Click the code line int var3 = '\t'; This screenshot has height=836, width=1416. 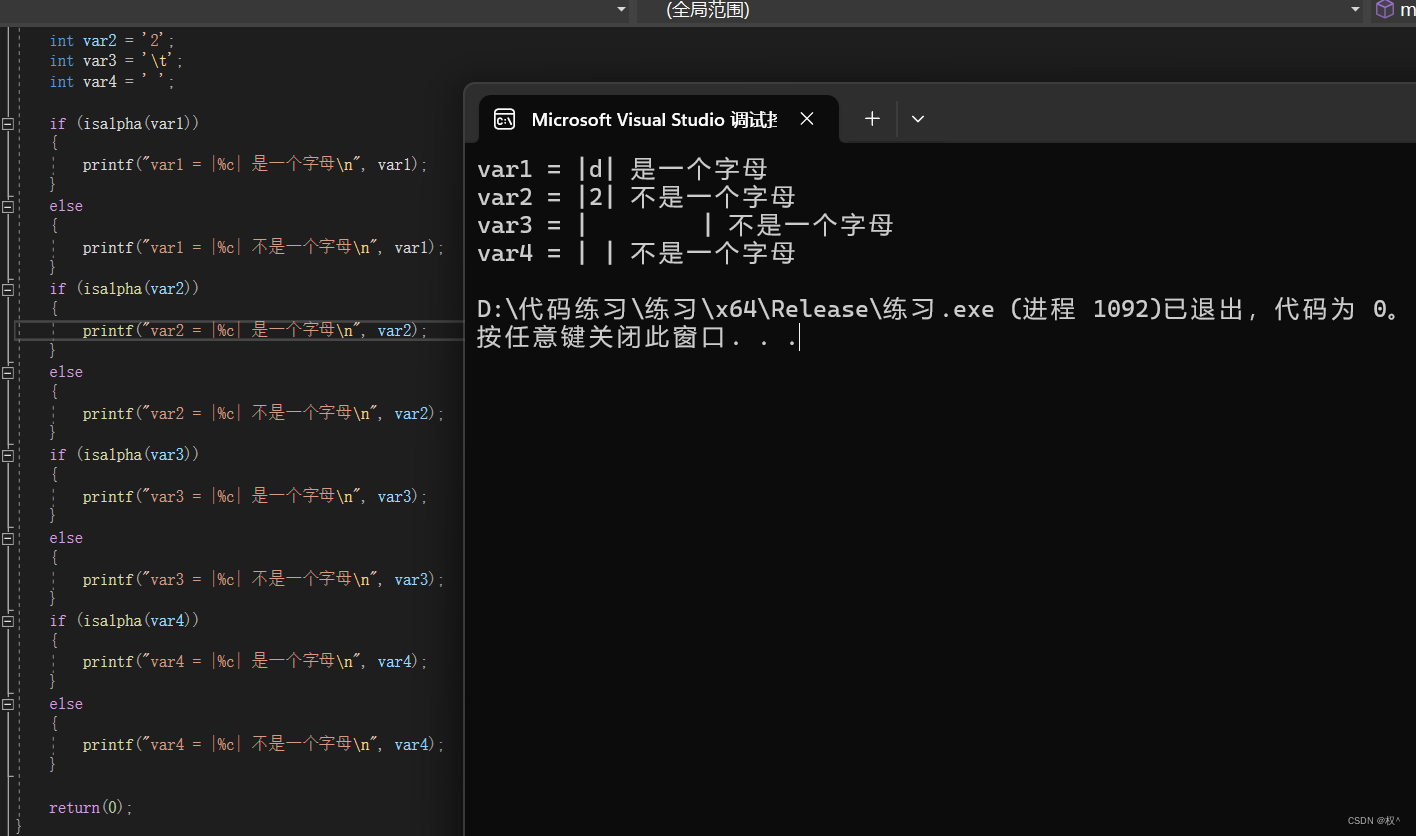pyautogui.click(x=116, y=61)
